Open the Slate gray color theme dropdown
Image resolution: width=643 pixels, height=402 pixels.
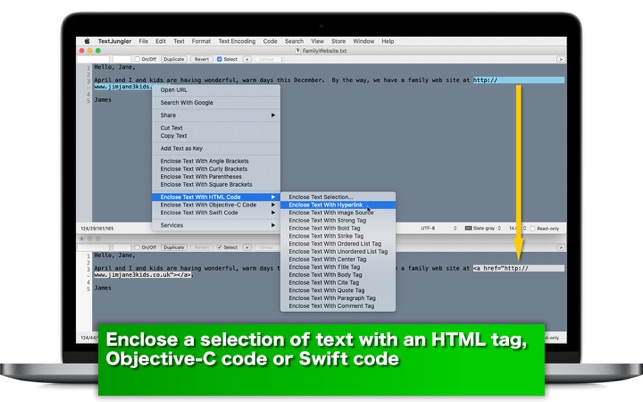483,228
